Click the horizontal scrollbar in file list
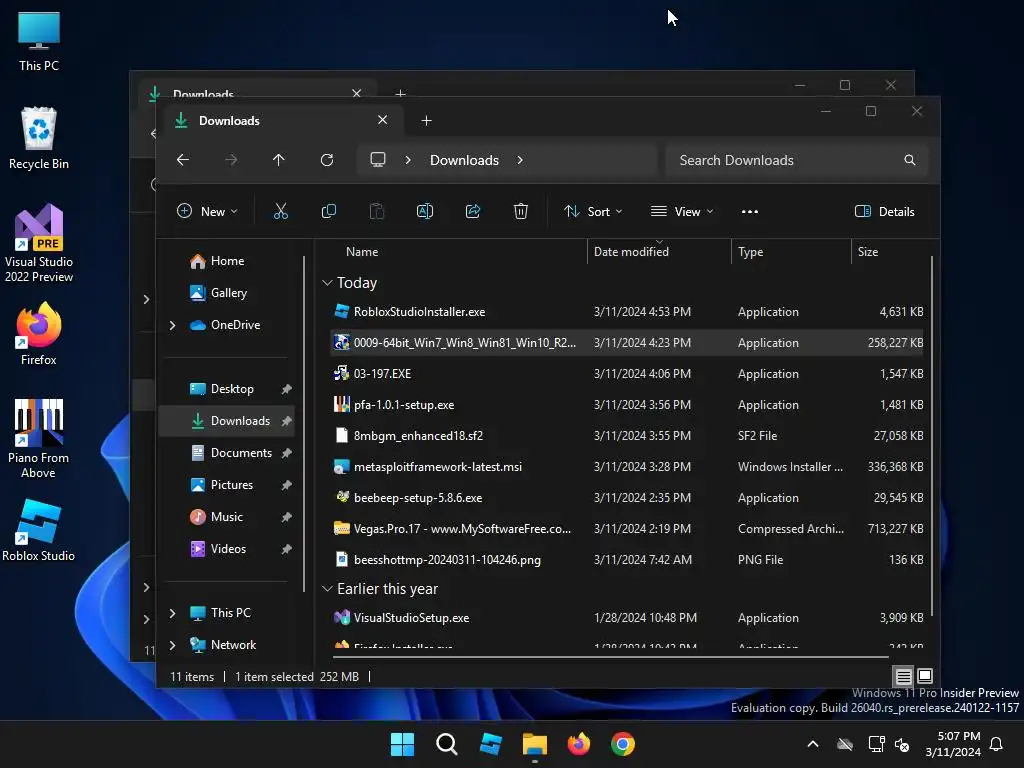This screenshot has width=1024, height=768. tap(611, 656)
